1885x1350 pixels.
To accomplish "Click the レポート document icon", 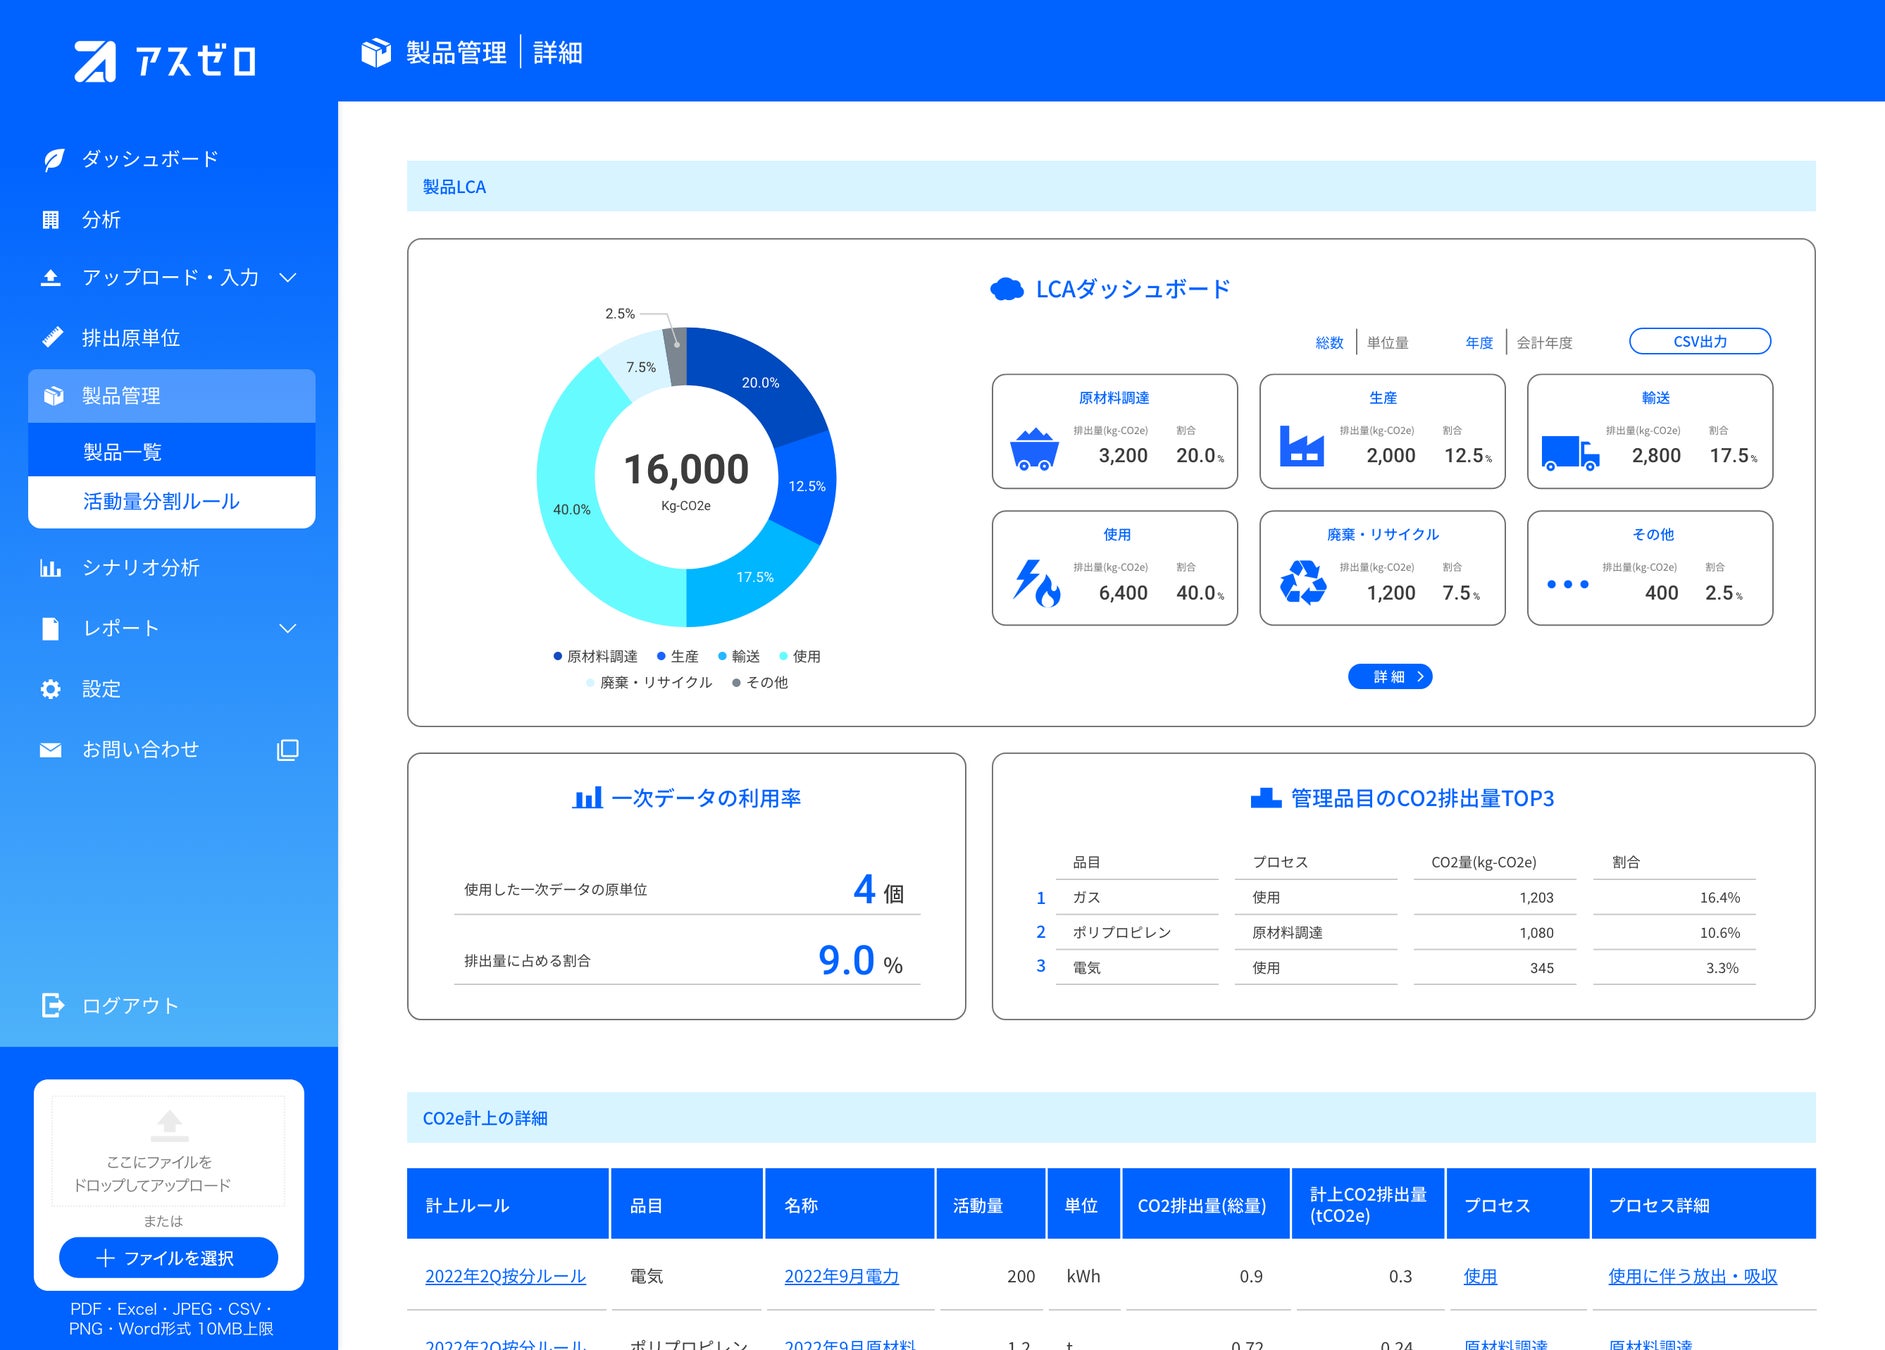I will [50, 629].
